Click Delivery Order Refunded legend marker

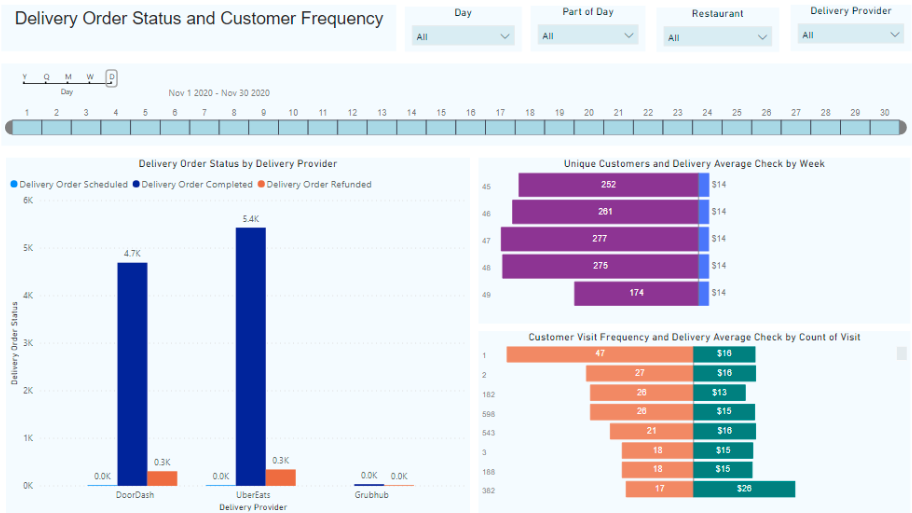[x=261, y=184]
